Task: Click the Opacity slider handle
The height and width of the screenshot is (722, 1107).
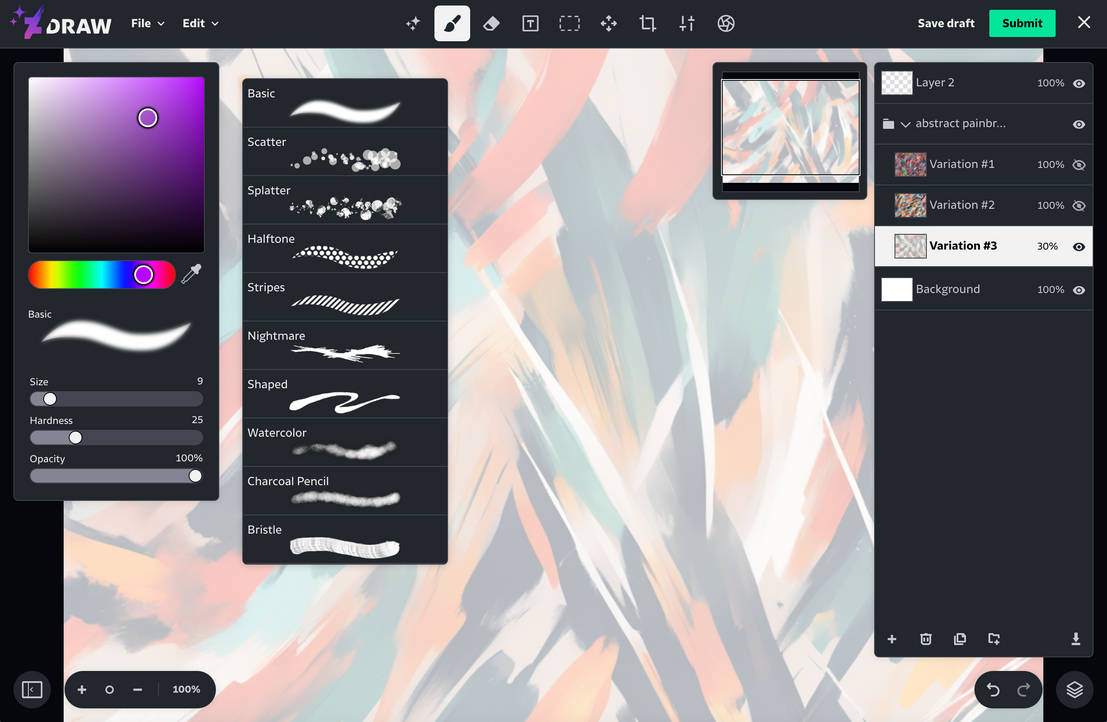Action: pos(195,476)
